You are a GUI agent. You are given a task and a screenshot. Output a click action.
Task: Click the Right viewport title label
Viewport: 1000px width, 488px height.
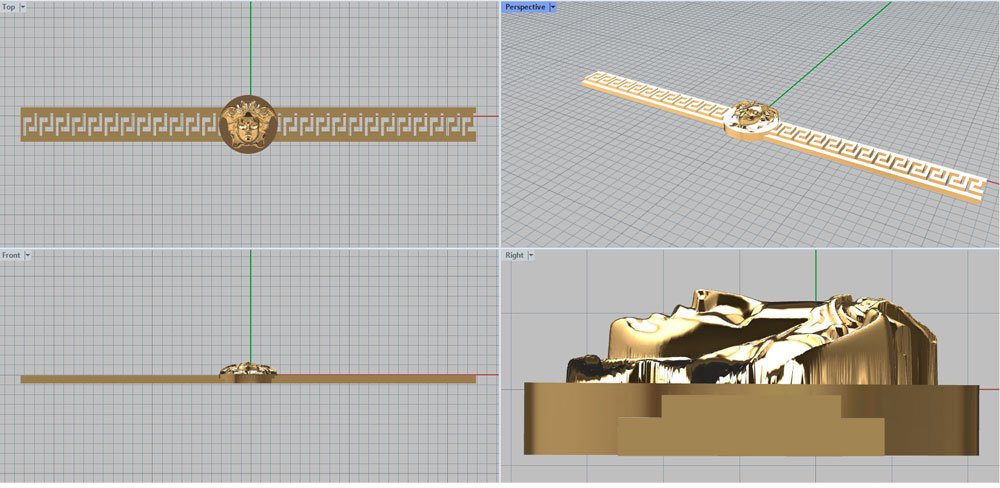point(514,255)
